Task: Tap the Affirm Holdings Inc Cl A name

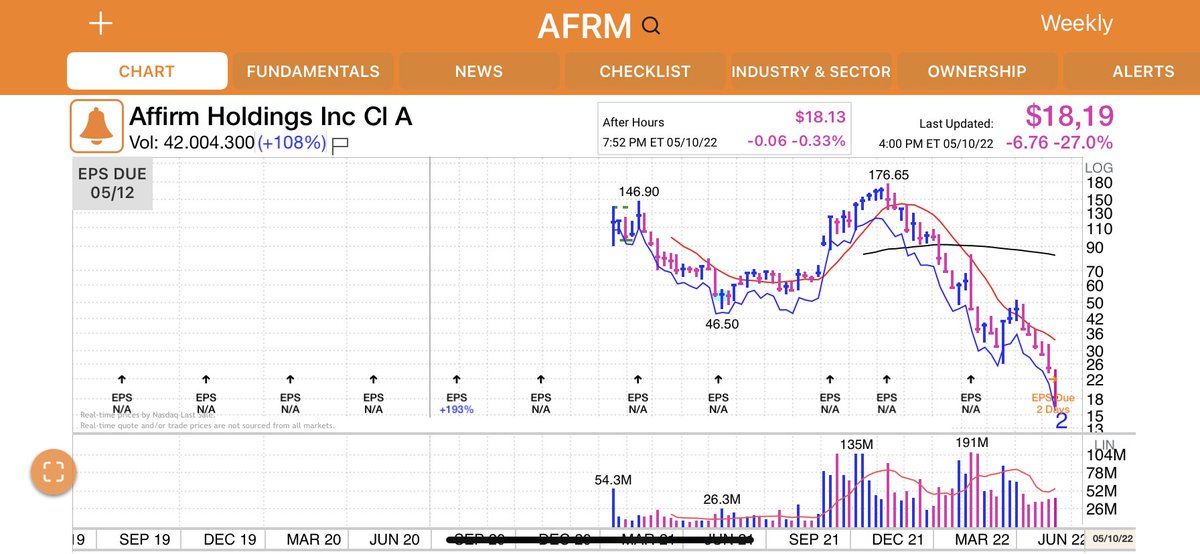Action: pos(271,117)
